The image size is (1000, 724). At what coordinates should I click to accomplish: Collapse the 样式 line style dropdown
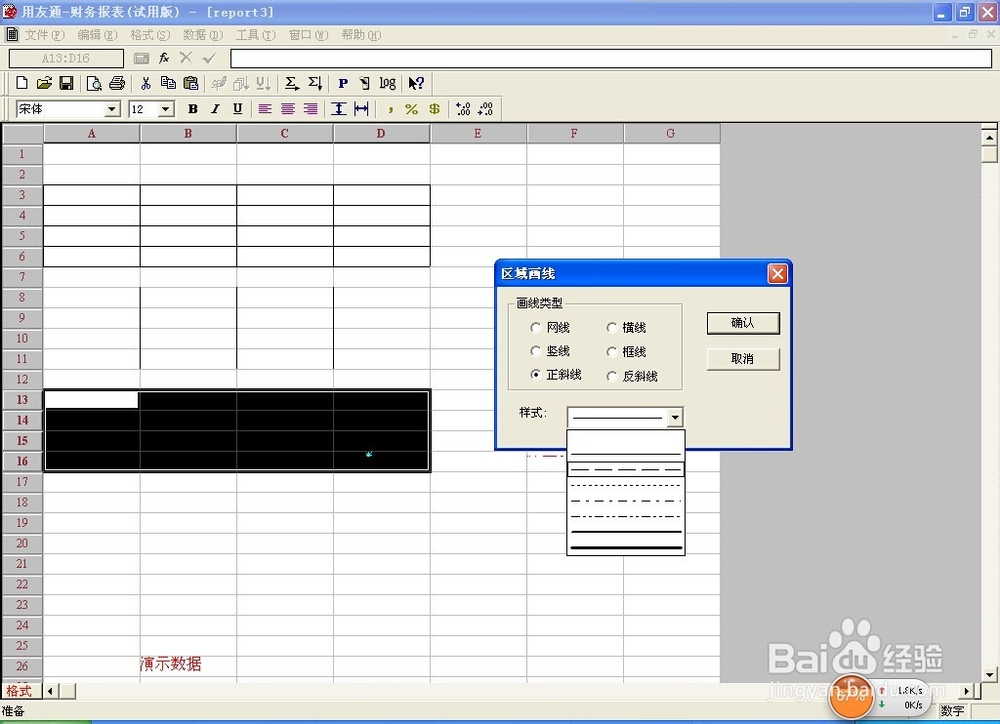[x=675, y=418]
